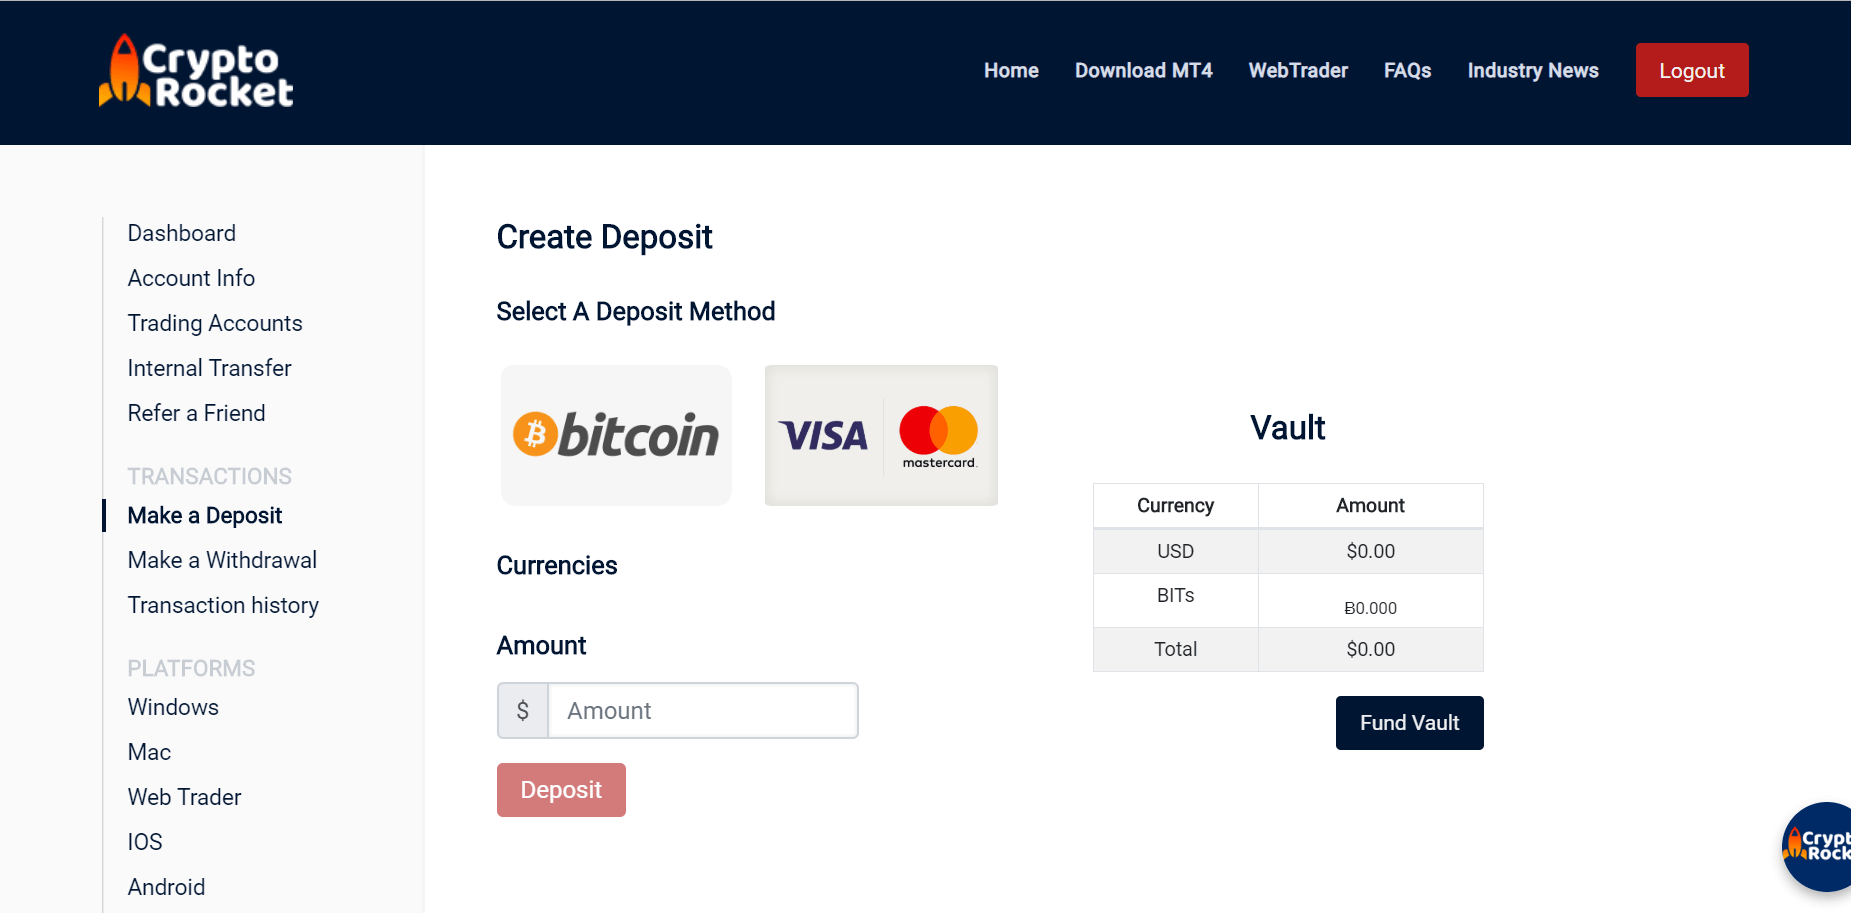Open the FAQs page

[x=1407, y=70]
